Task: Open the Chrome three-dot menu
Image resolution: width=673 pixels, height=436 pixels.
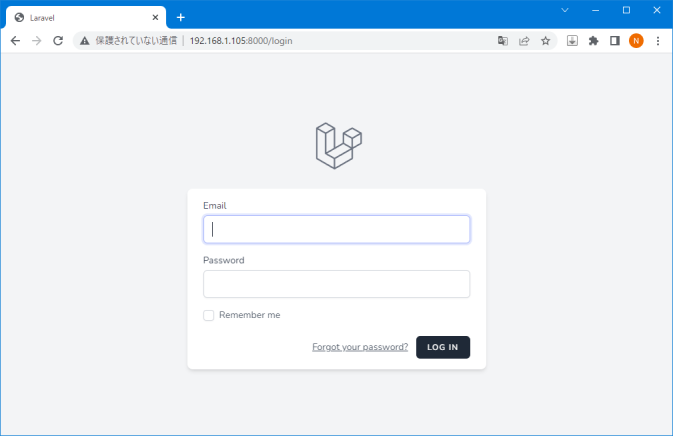Action: (658, 41)
